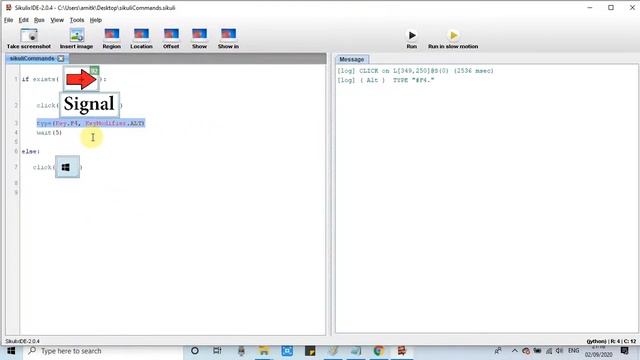Click the Windows logo image thumbnail in line 7
The image size is (640, 360).
coord(67,167)
